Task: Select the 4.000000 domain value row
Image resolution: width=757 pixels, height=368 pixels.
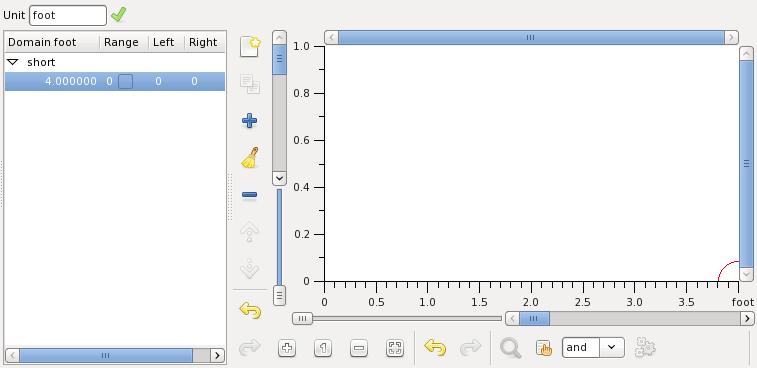Action: 115,82
